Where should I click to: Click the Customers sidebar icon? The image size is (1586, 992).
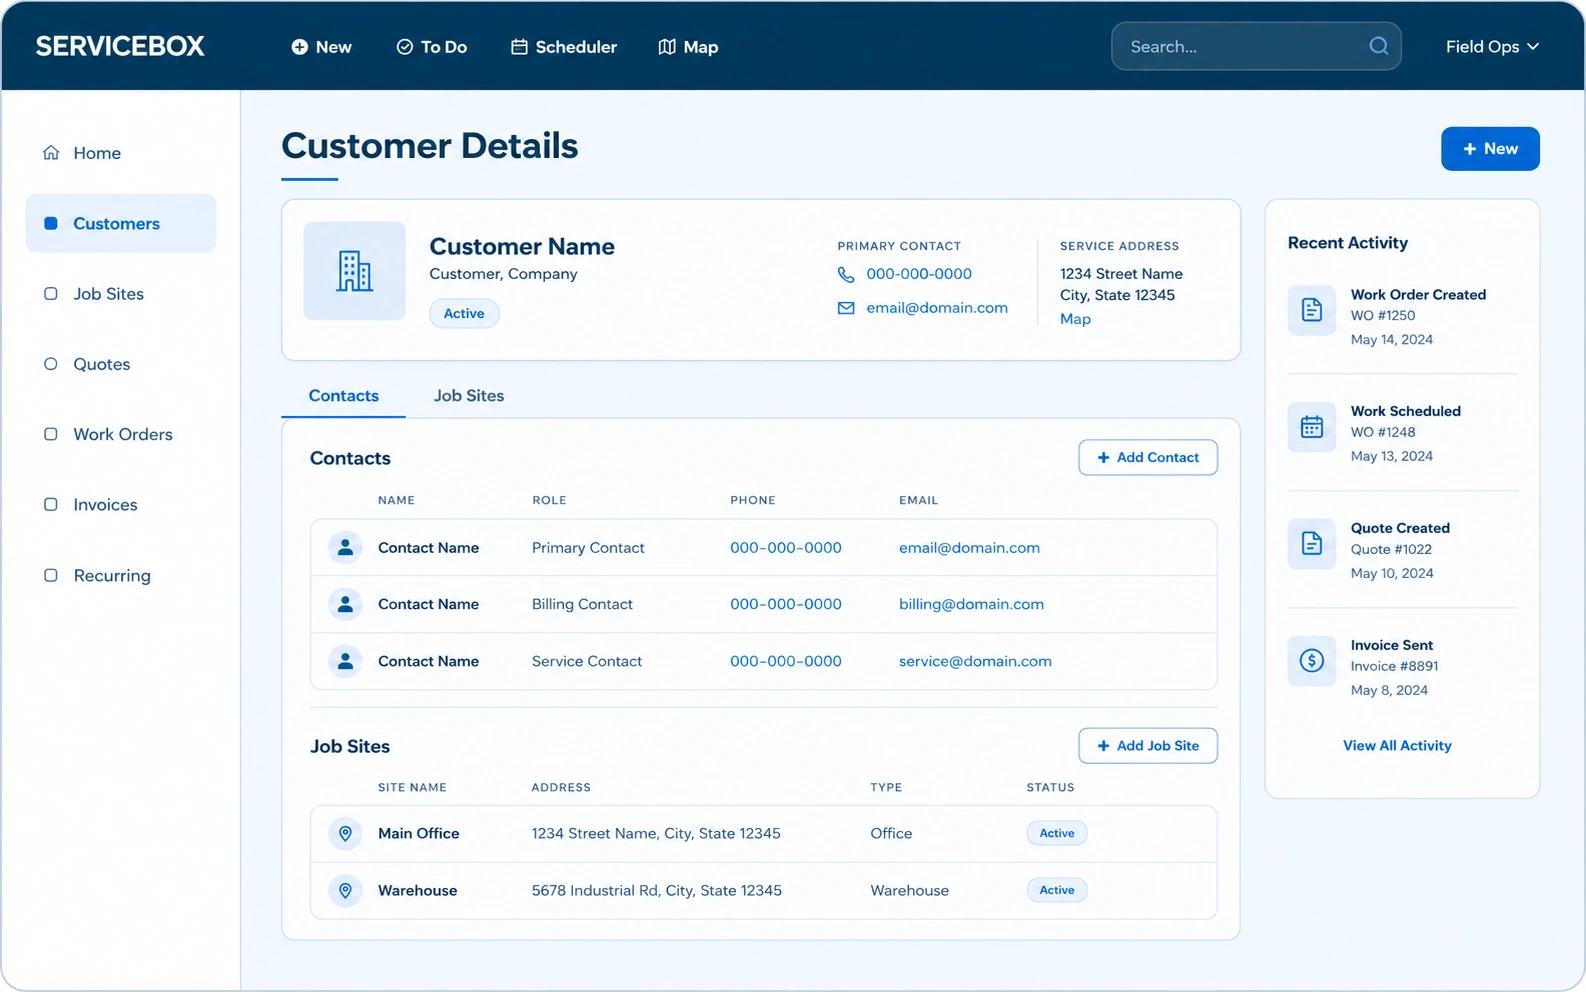pyautogui.click(x=51, y=223)
